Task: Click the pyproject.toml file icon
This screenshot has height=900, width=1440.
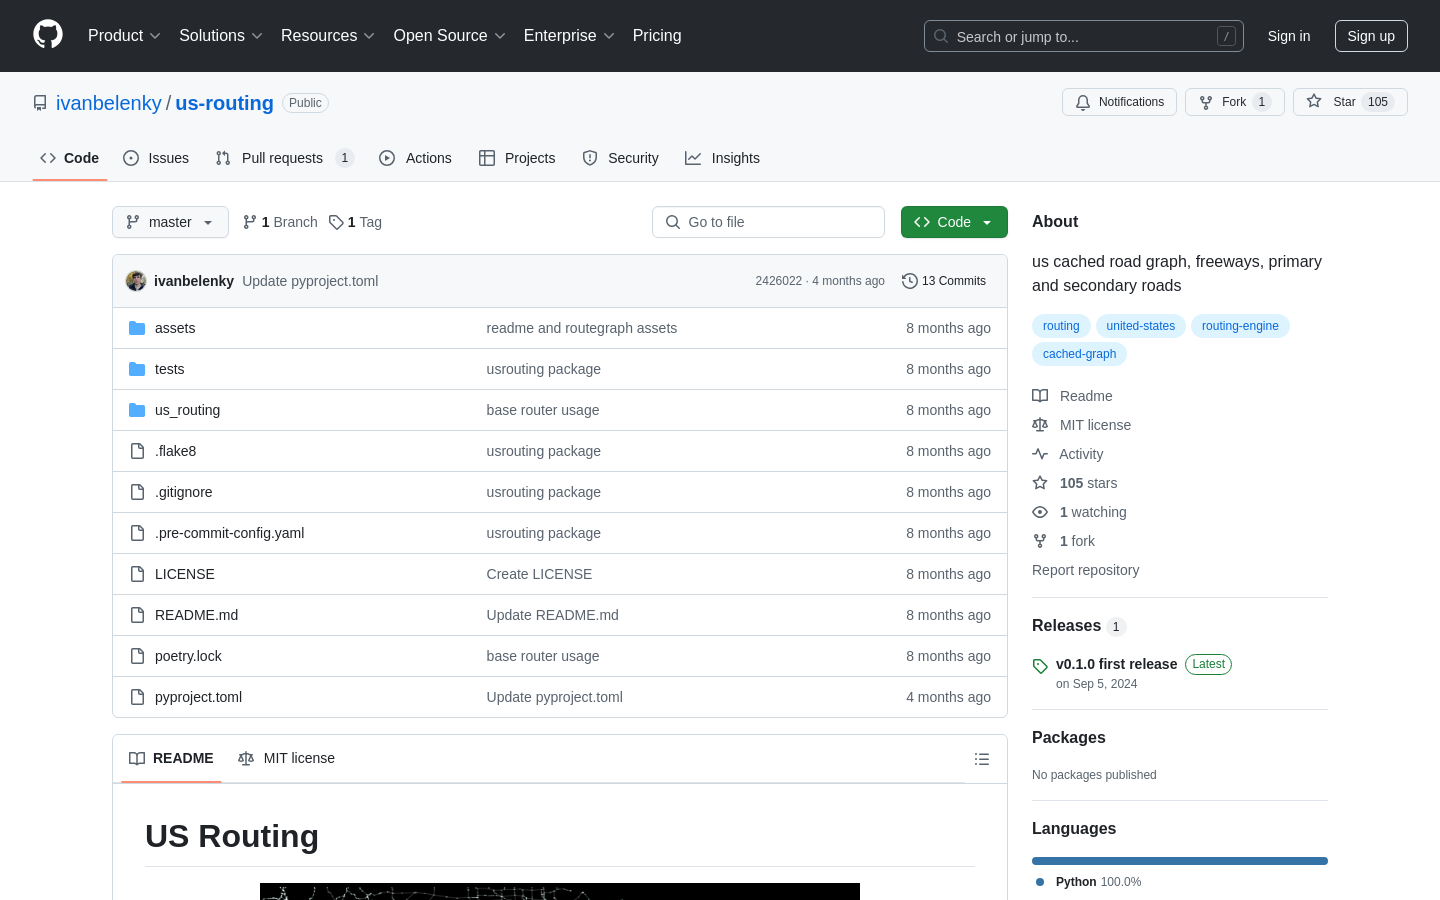Action: pyautogui.click(x=137, y=697)
